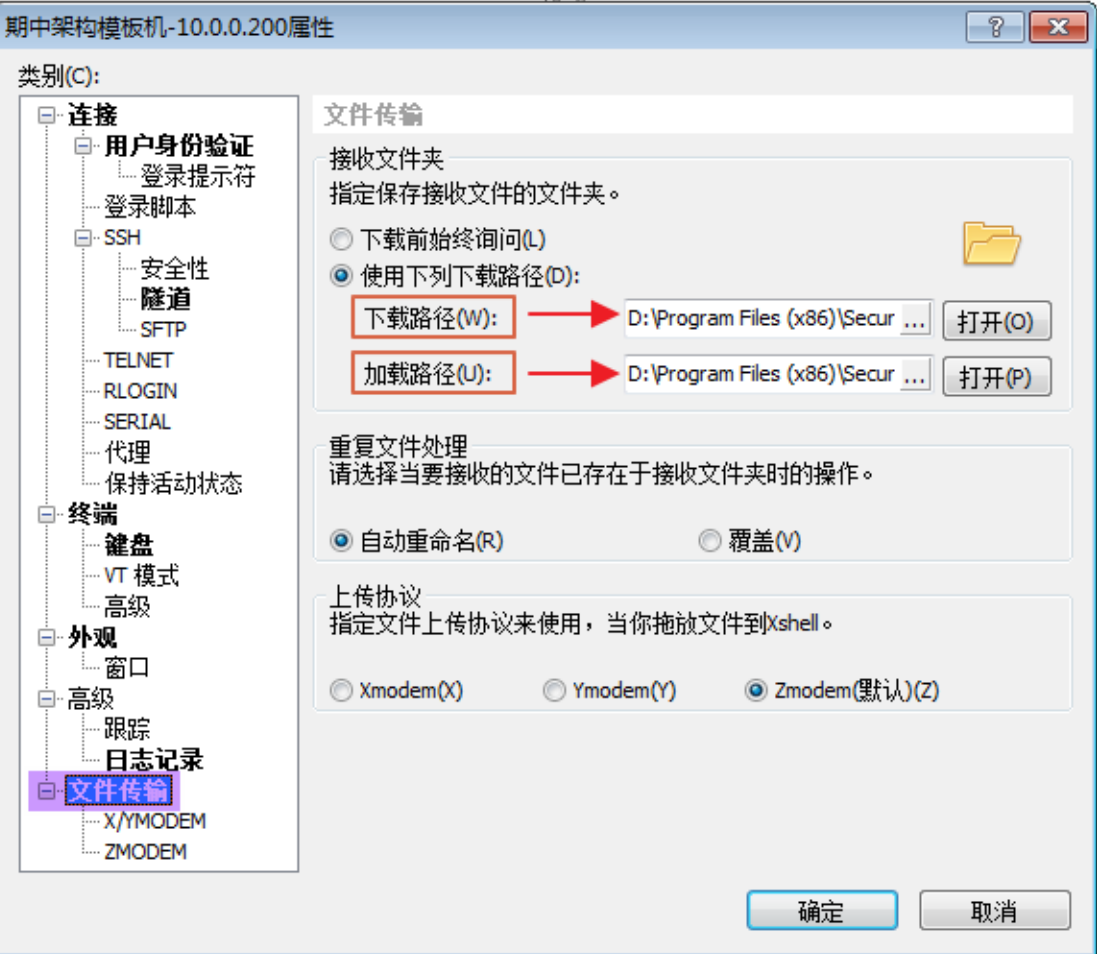1097x954 pixels.
Task: Select 使用下列下载路径 radio option
Action: pos(341,276)
